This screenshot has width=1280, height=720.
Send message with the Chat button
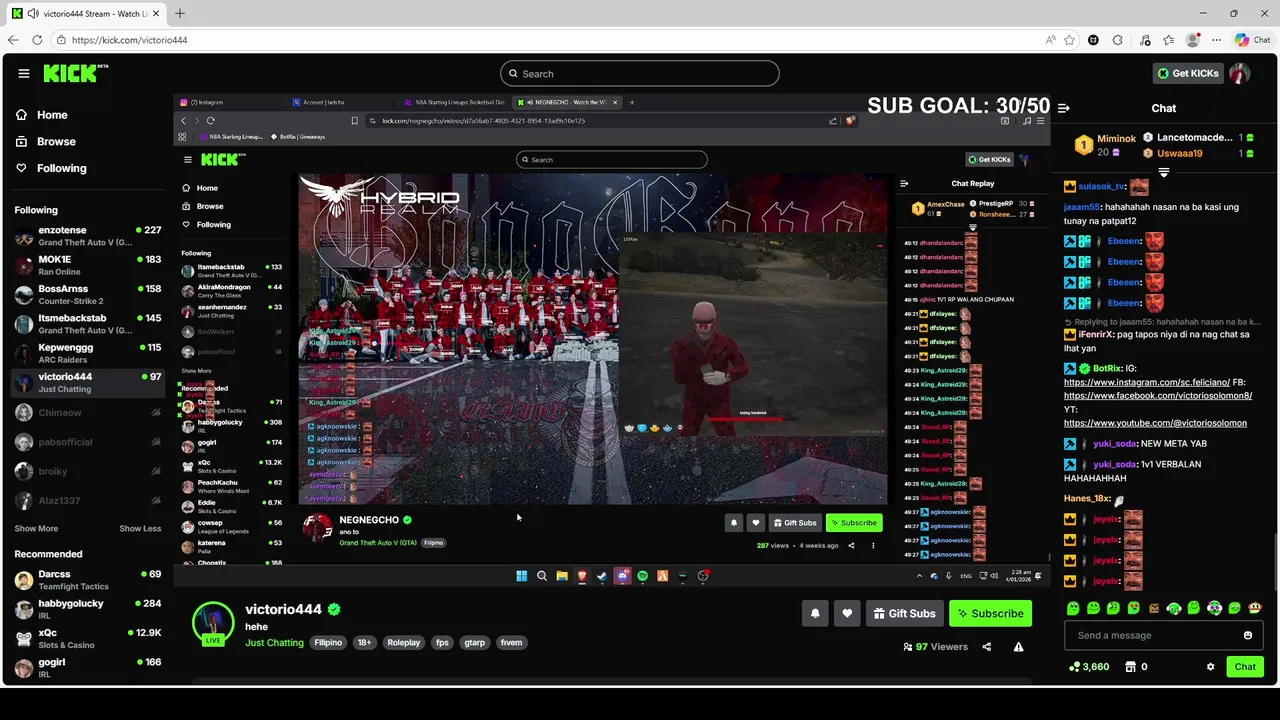[1245, 667]
